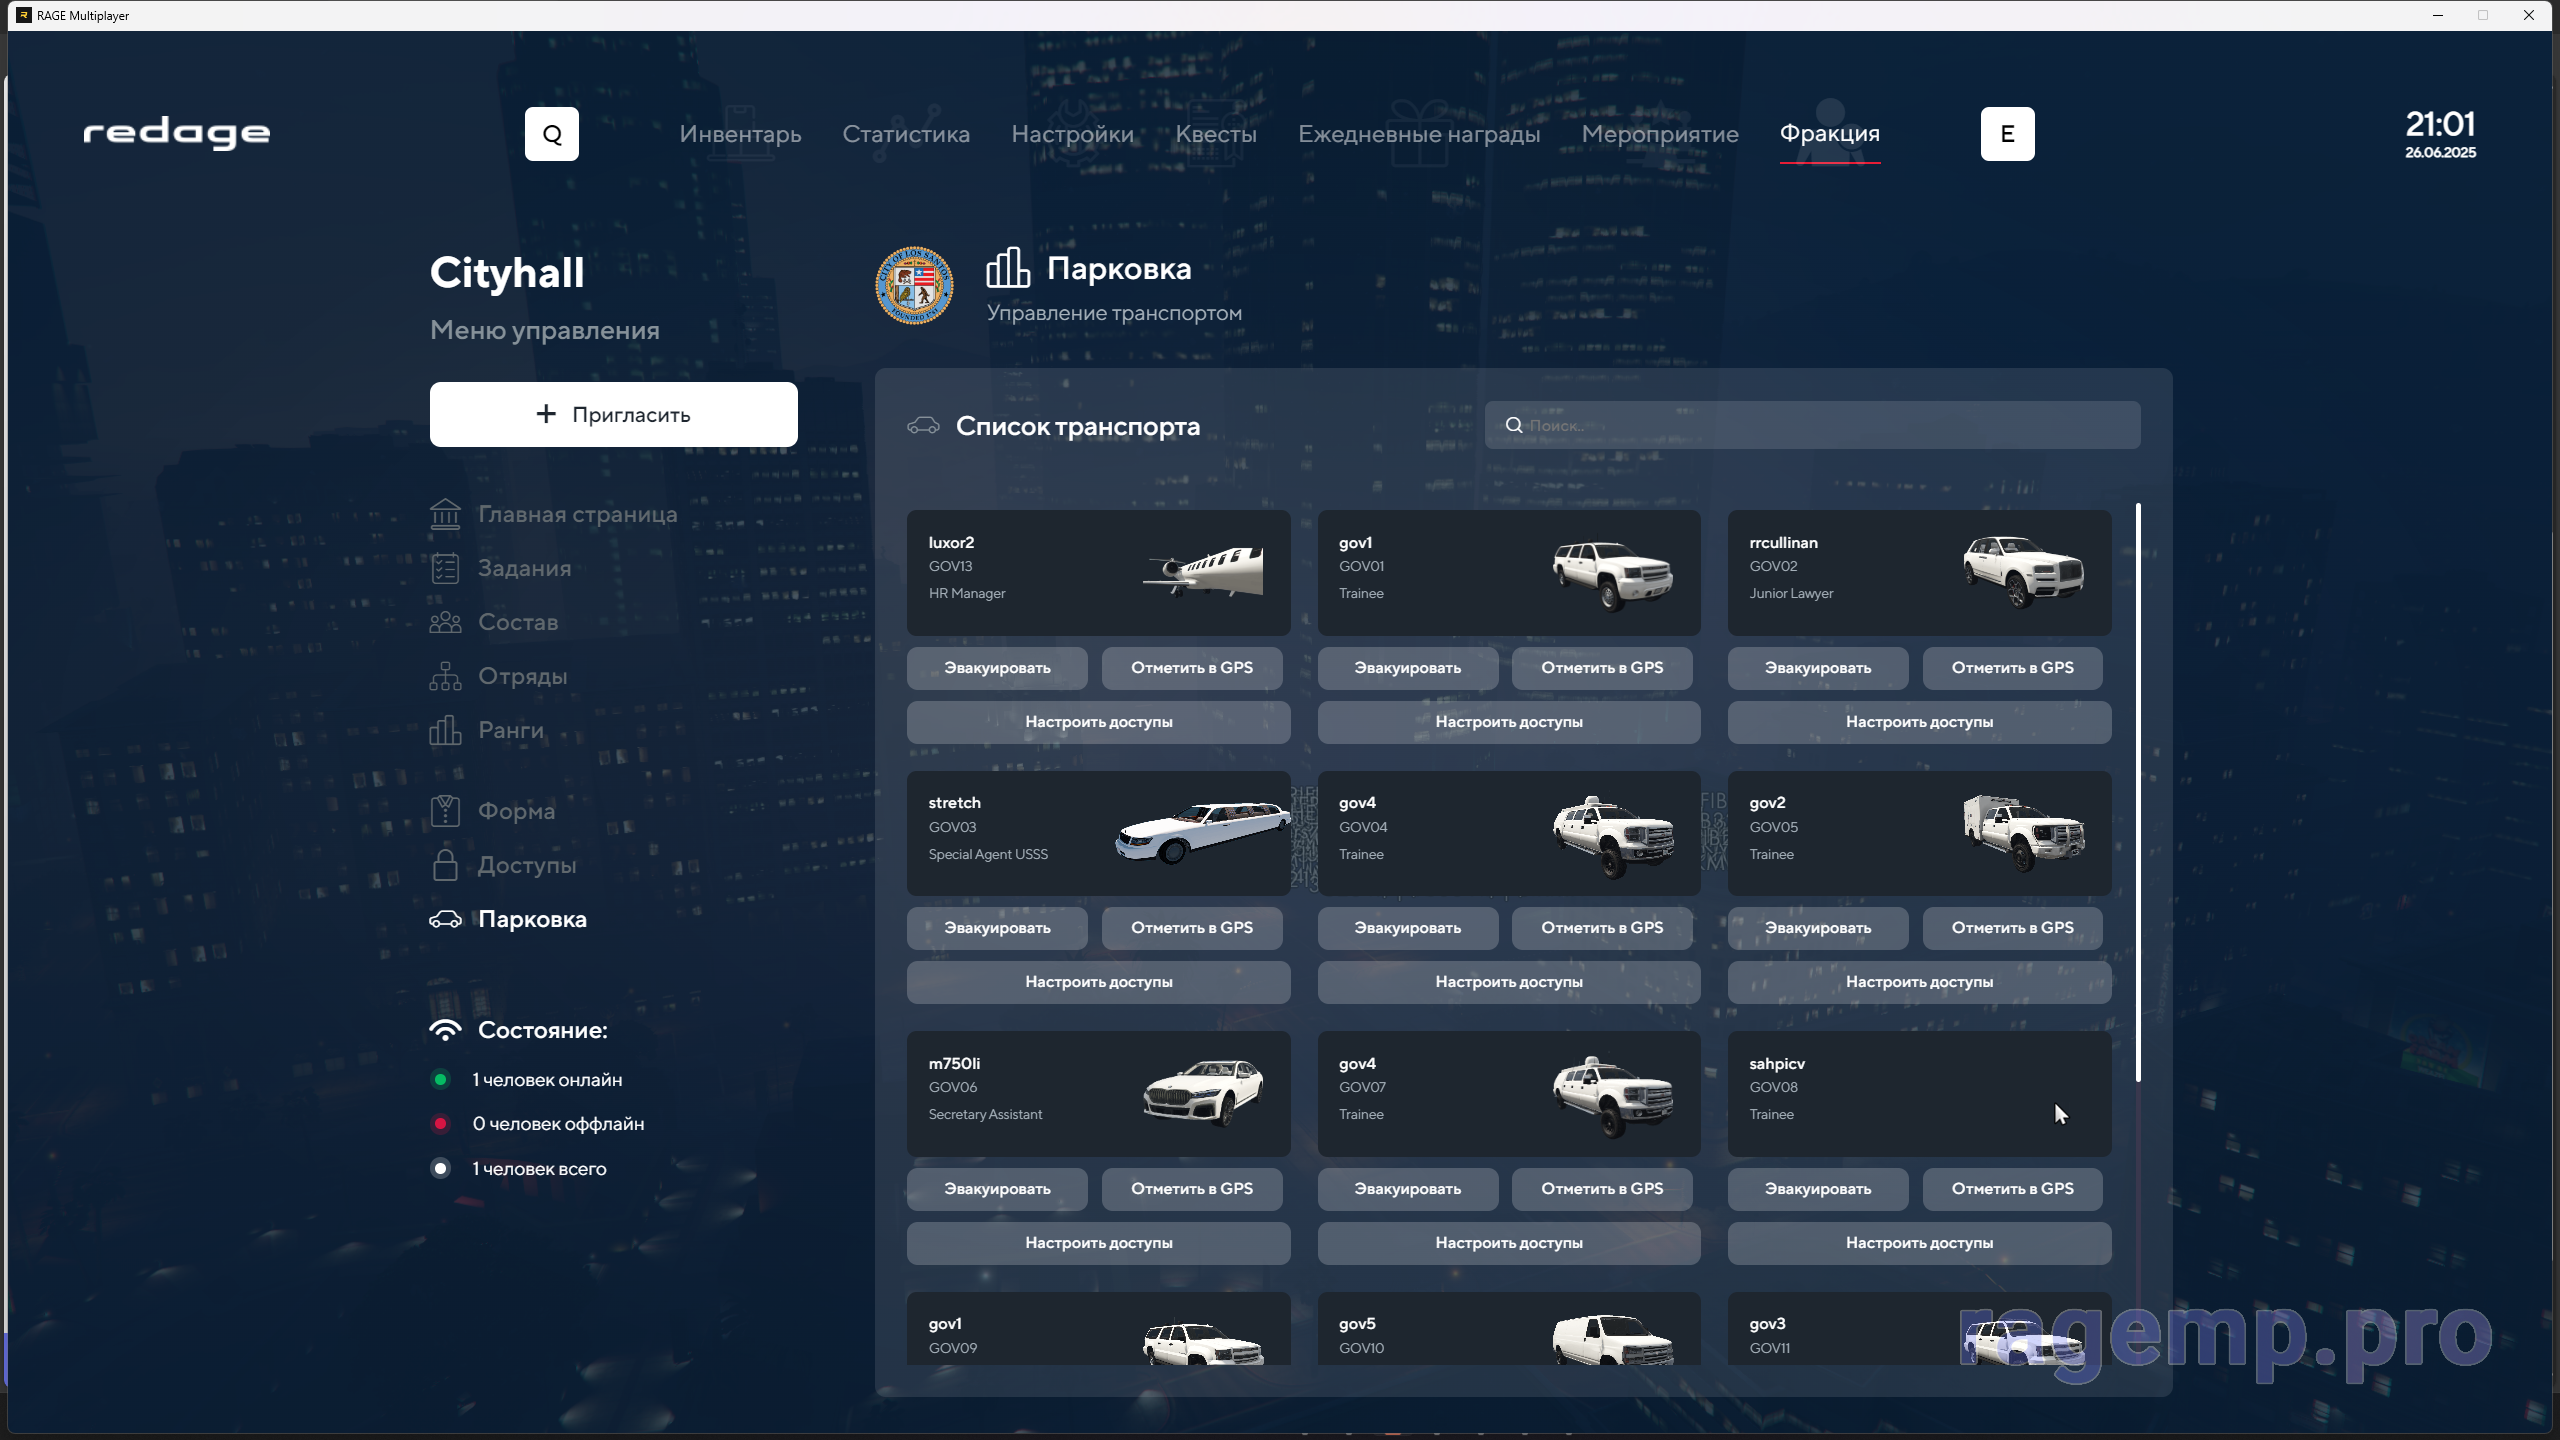Image resolution: width=2560 pixels, height=1440 pixels.
Task: Click the Q key navigation button
Action: point(552,134)
